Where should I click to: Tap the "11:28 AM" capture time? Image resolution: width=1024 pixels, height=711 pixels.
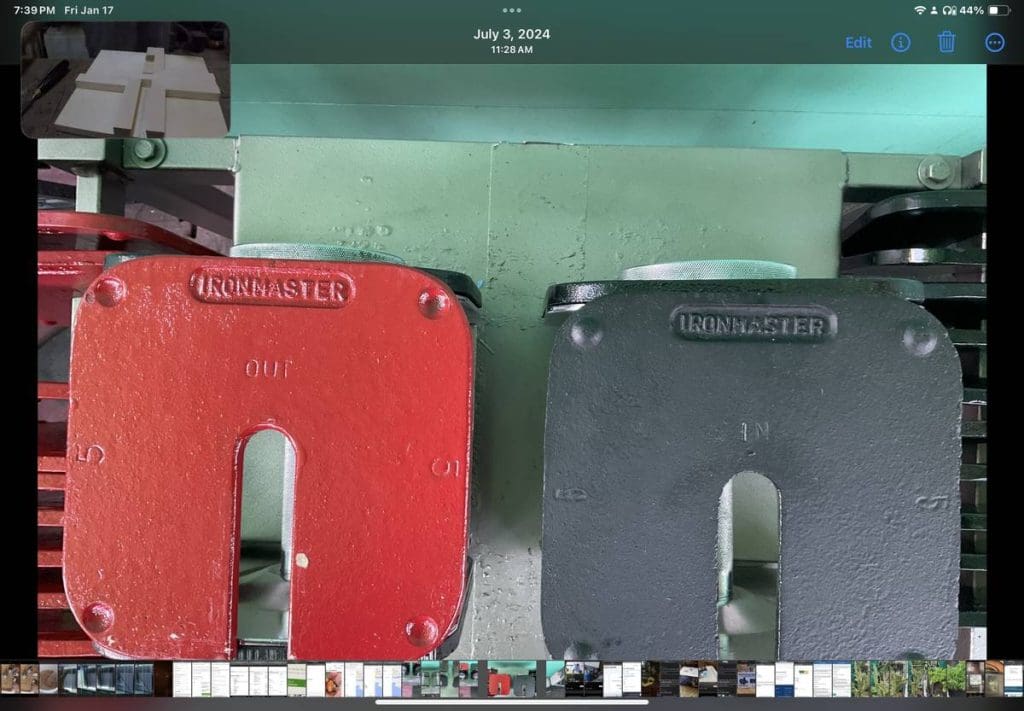click(x=512, y=50)
